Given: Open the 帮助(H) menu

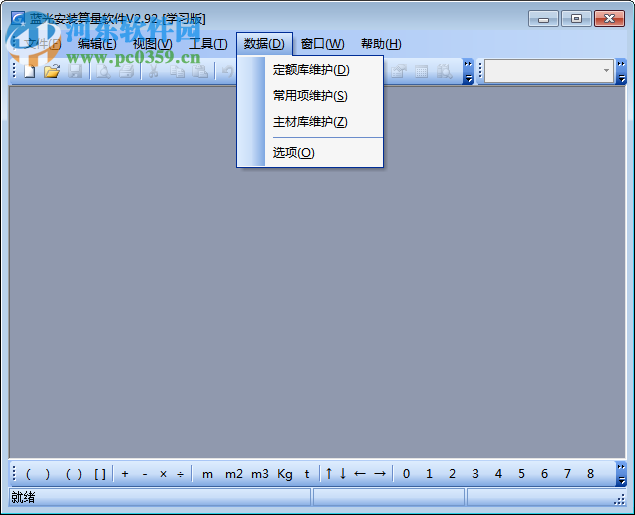Looking at the screenshot, I should point(381,44).
